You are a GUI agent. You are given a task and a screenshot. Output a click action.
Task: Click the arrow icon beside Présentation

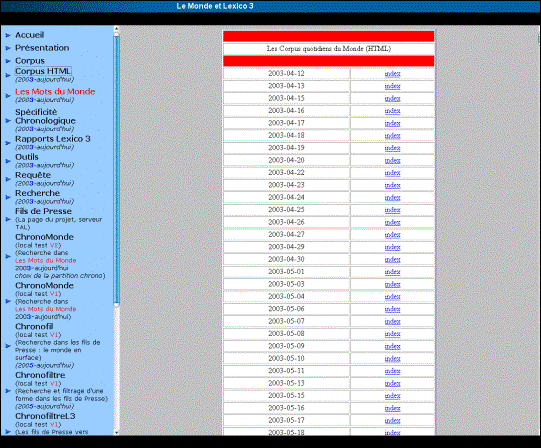pos(8,48)
